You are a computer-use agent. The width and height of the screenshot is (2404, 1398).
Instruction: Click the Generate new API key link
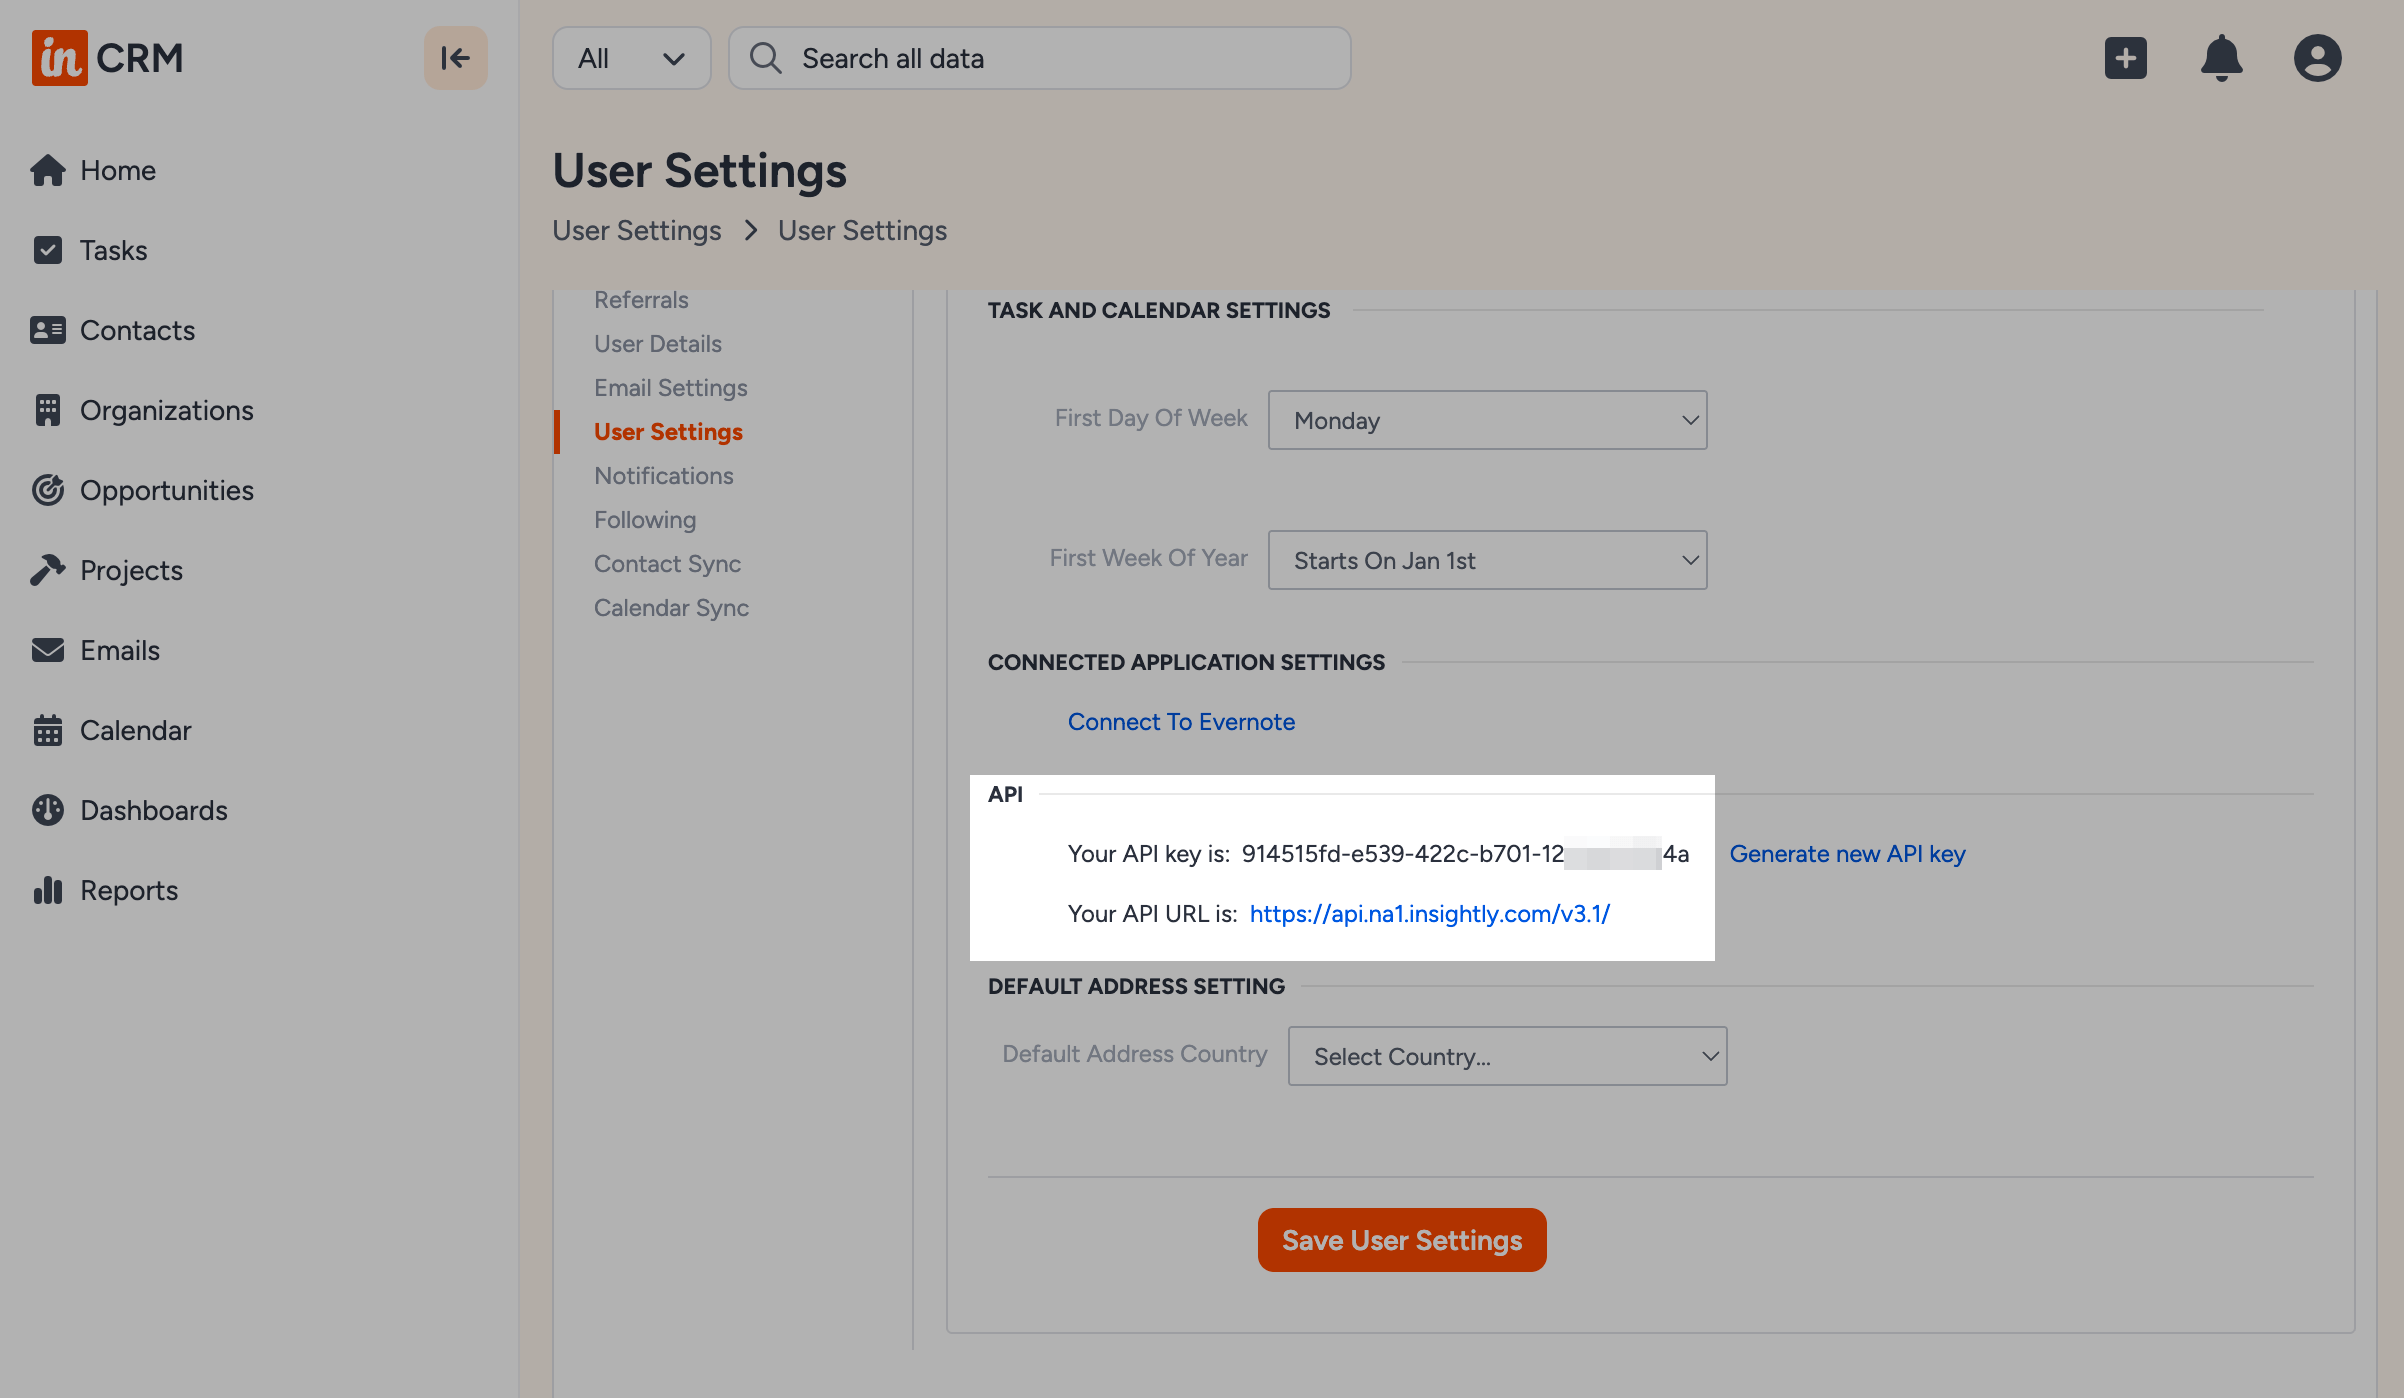tap(1847, 854)
